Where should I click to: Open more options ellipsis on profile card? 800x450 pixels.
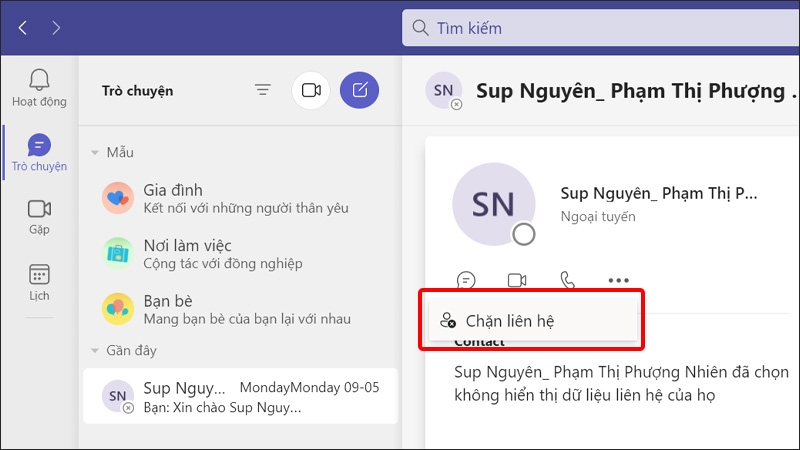point(618,280)
